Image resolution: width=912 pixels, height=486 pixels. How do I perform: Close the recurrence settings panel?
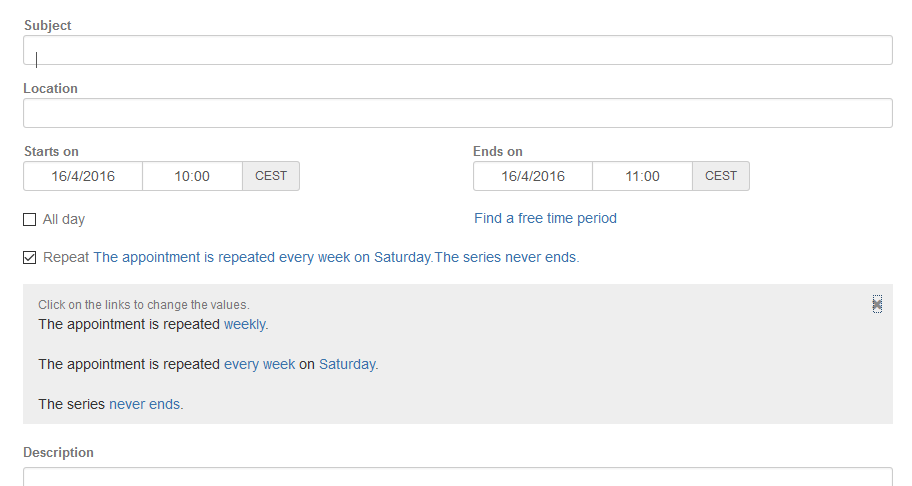877,304
